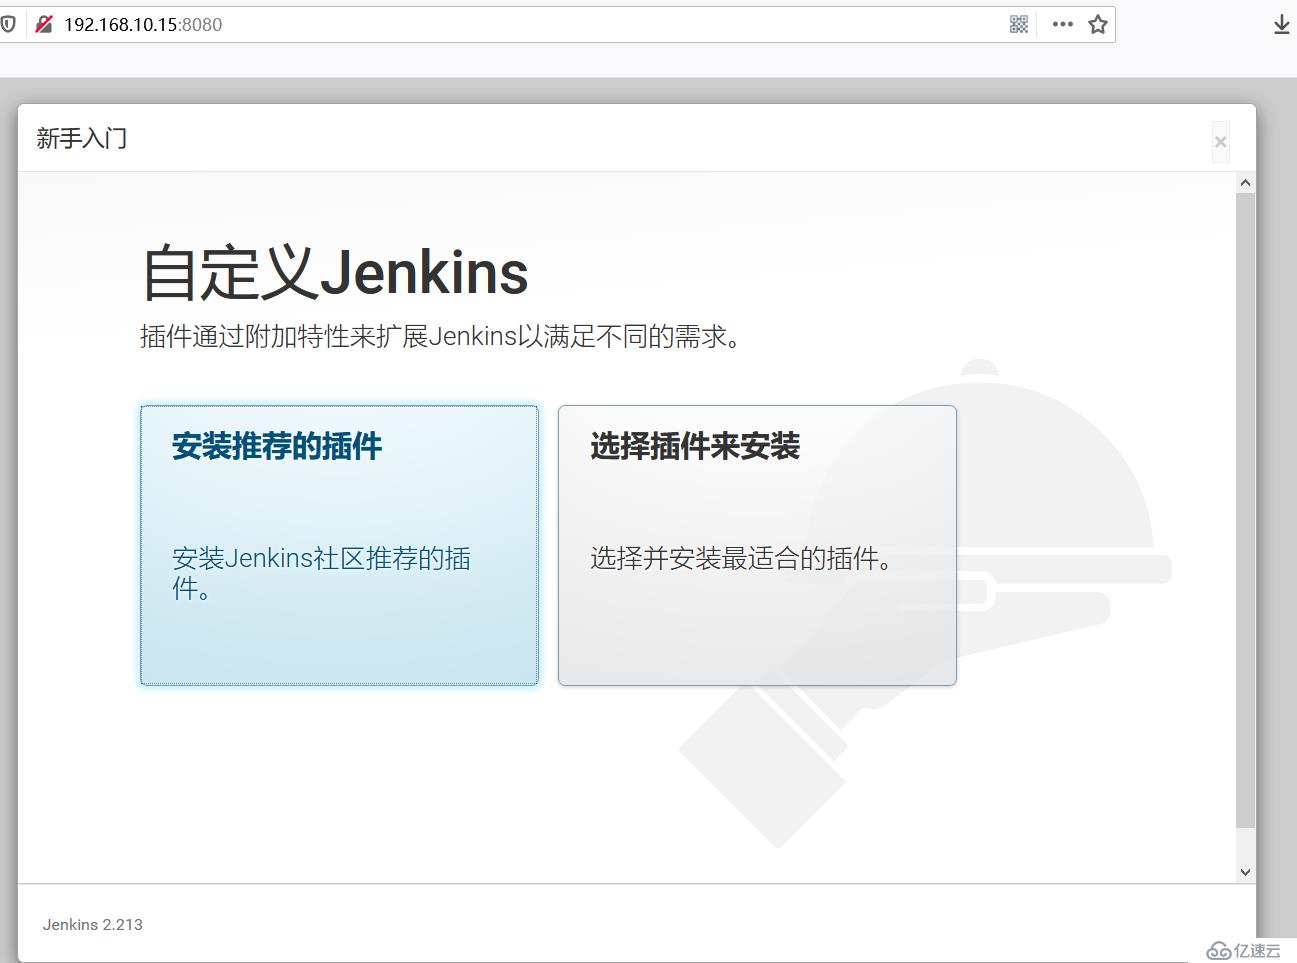
Task: Close the 新手入门 dialog with the X
Action: tap(1220, 142)
